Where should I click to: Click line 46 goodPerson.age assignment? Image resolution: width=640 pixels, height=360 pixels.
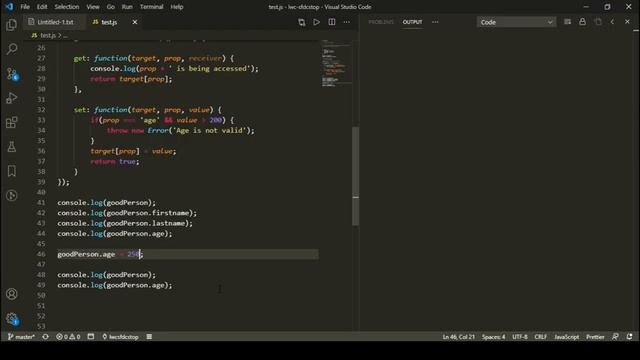click(x=100, y=254)
